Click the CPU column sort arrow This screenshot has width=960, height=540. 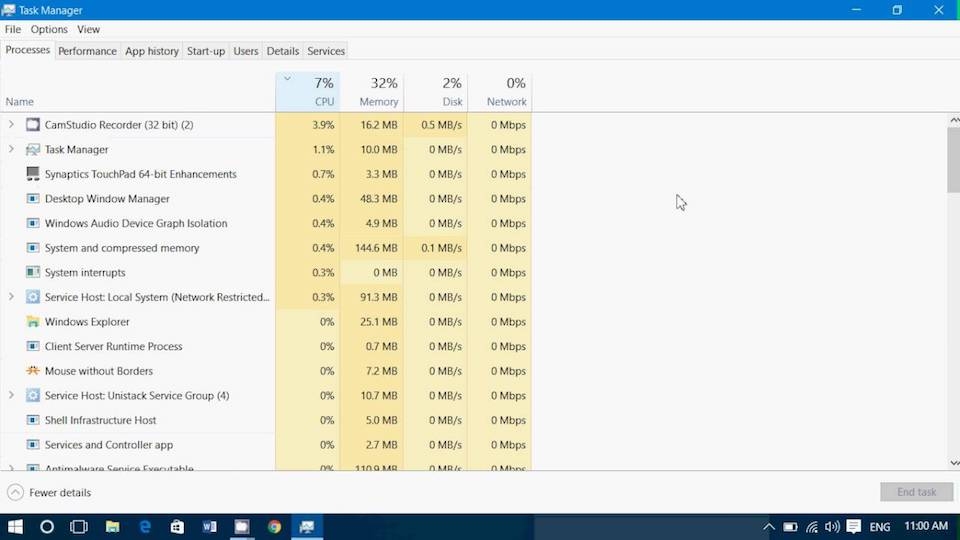click(287, 78)
